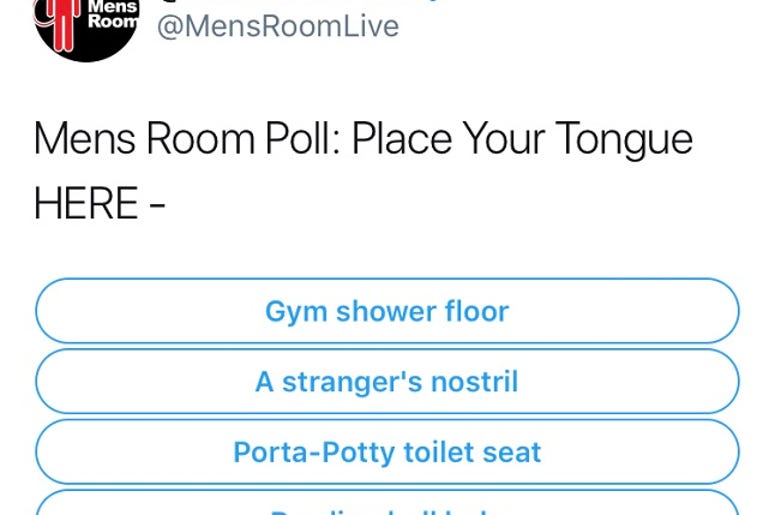775x515 pixels.
Task: Tap the stranger's nostril label text
Action: (x=388, y=382)
